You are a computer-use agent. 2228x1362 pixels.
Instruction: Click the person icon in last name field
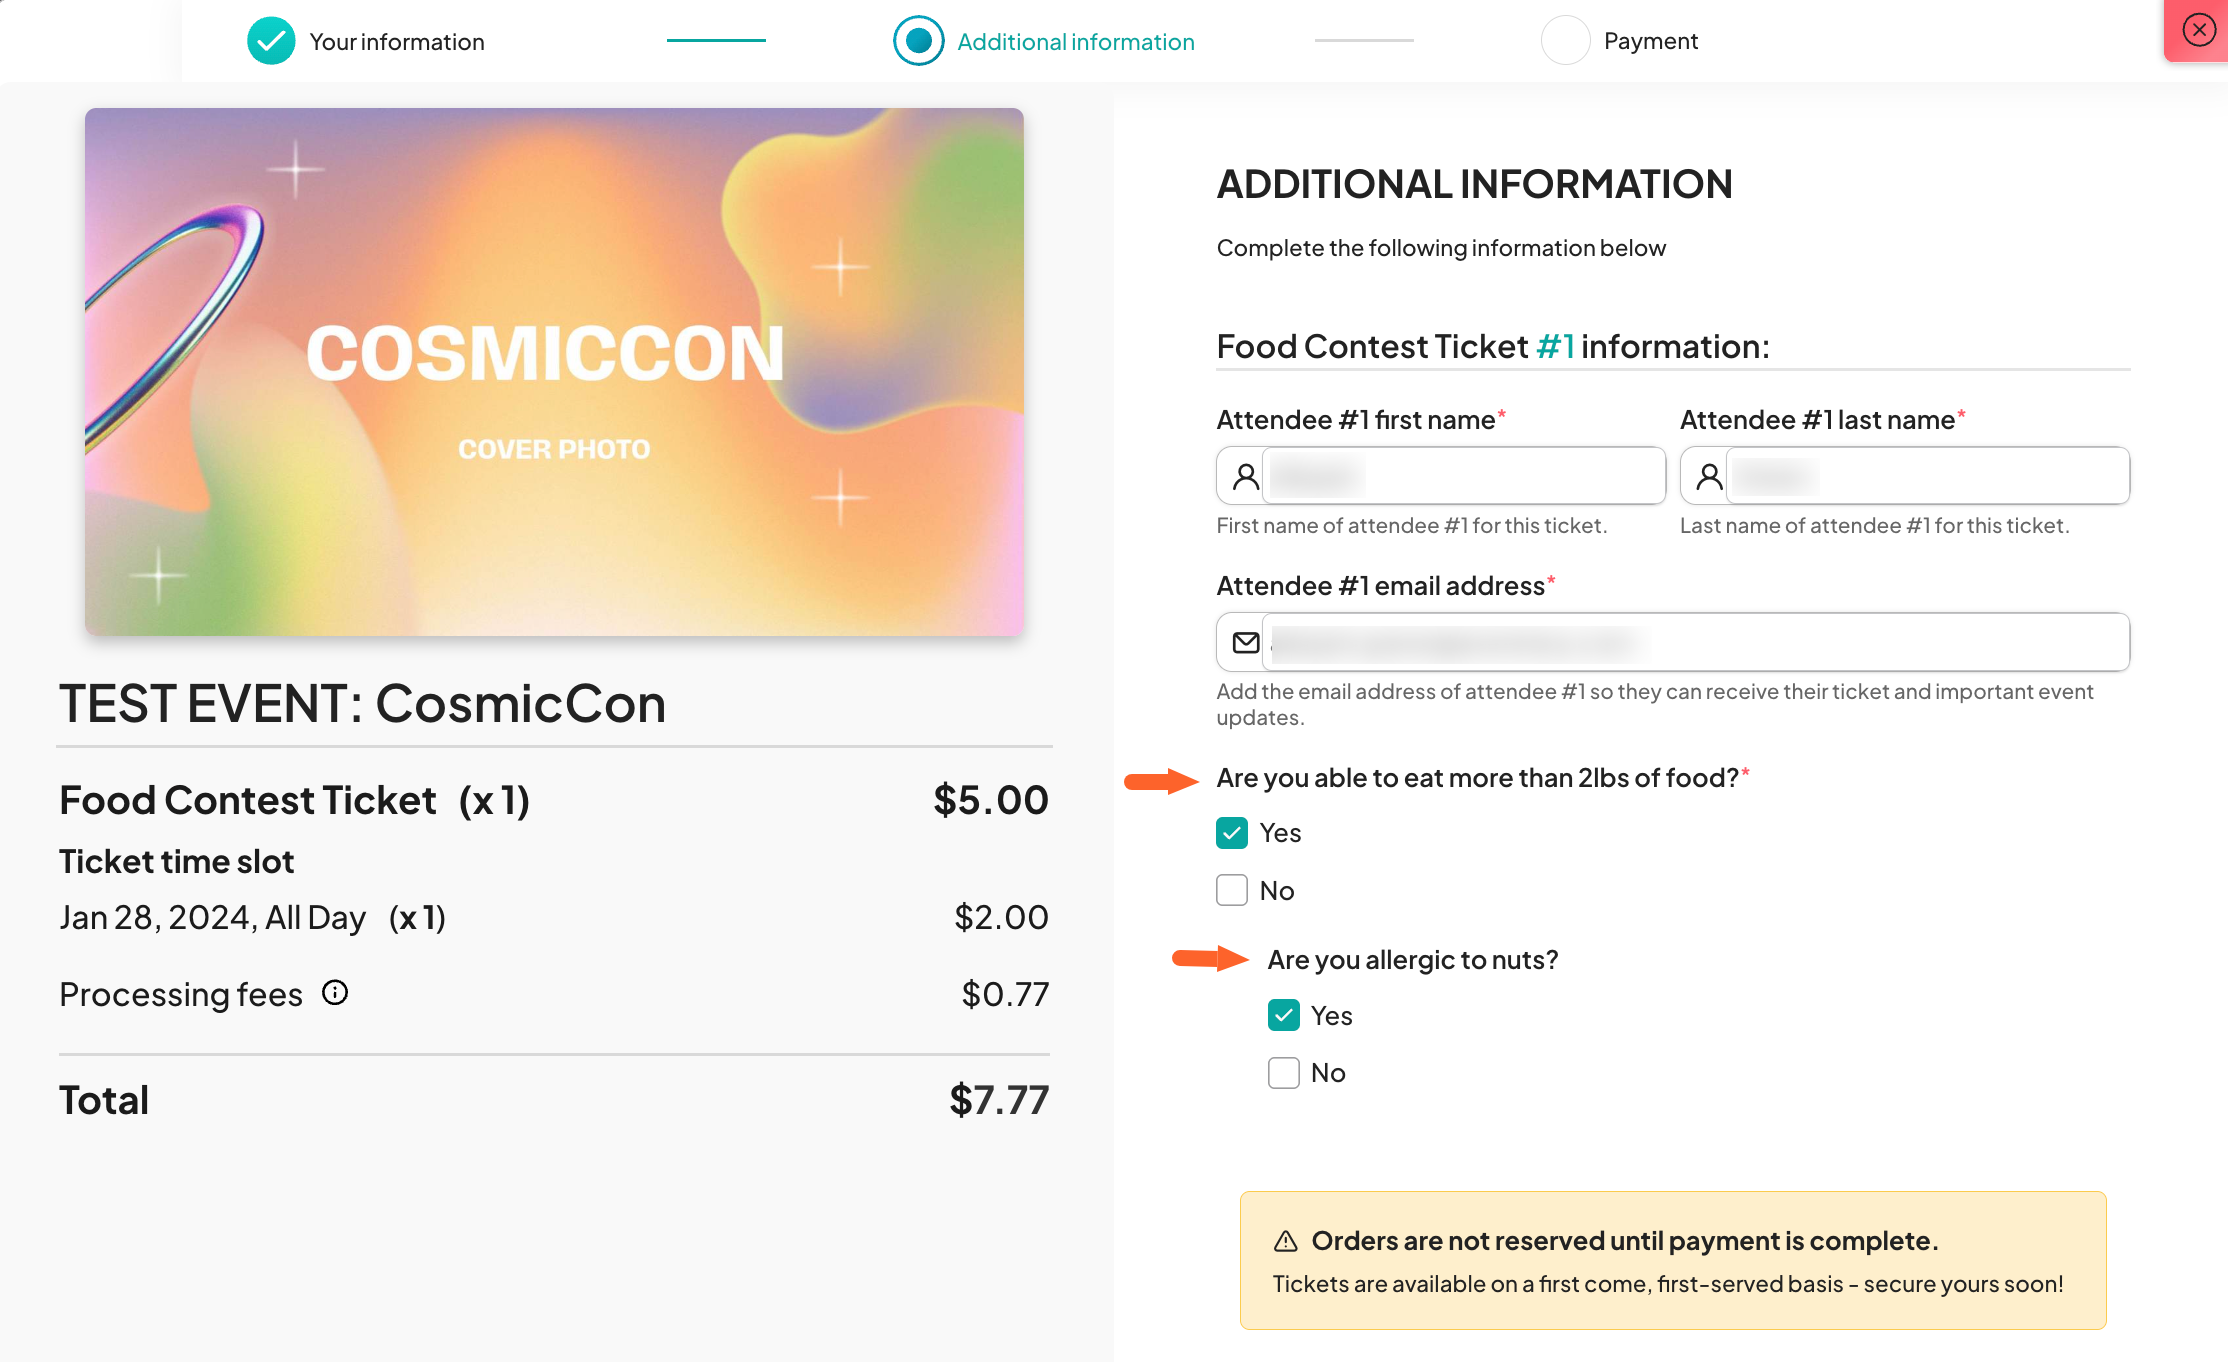tap(1709, 476)
